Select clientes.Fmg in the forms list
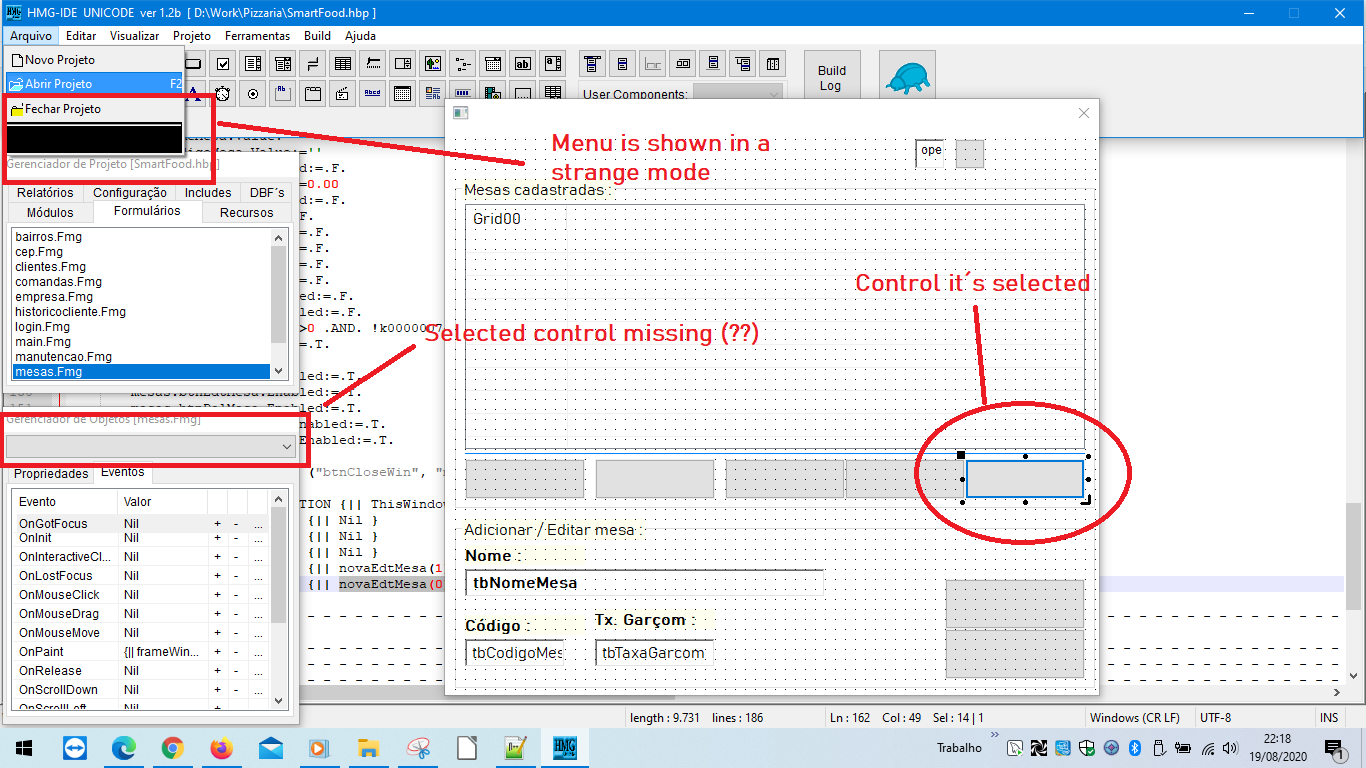Viewport: 1366px width, 768px height. (142, 267)
